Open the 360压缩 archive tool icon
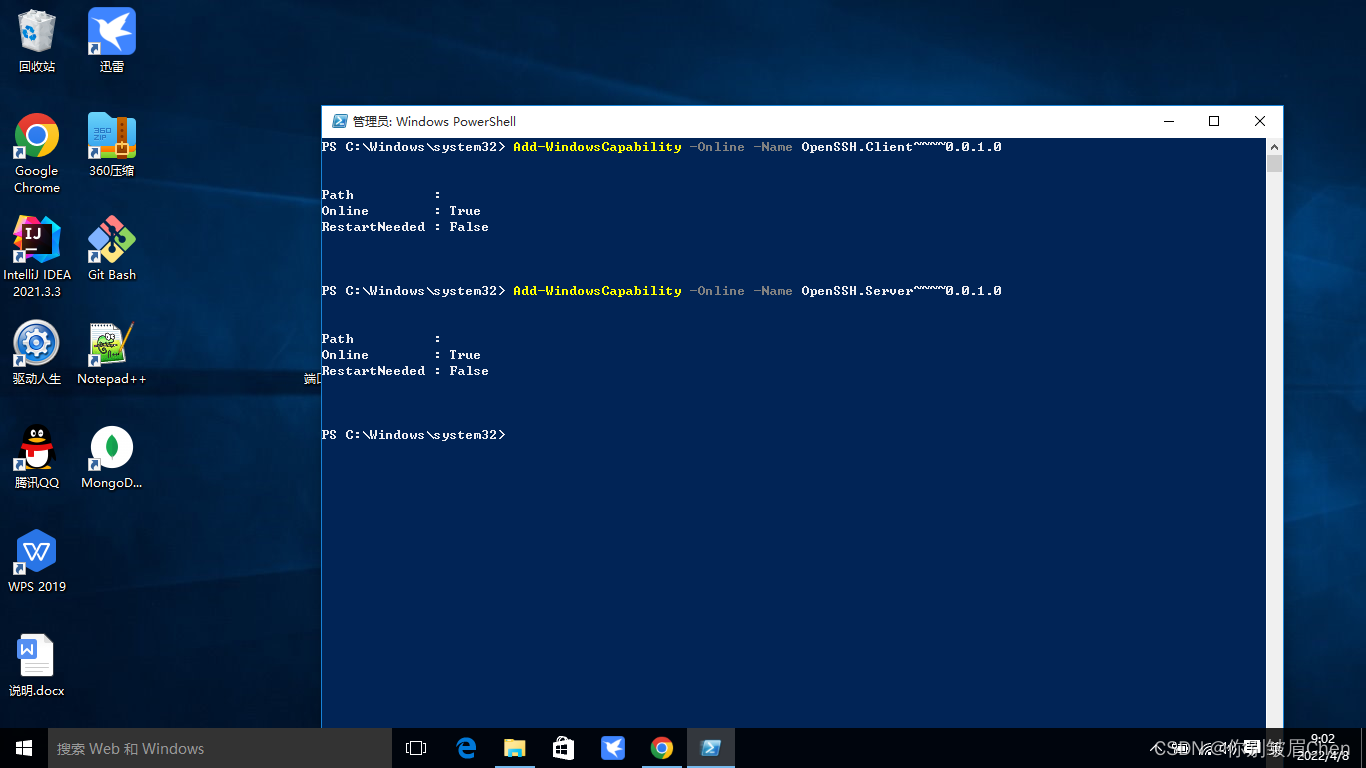The height and width of the screenshot is (768, 1366). [x=111, y=136]
